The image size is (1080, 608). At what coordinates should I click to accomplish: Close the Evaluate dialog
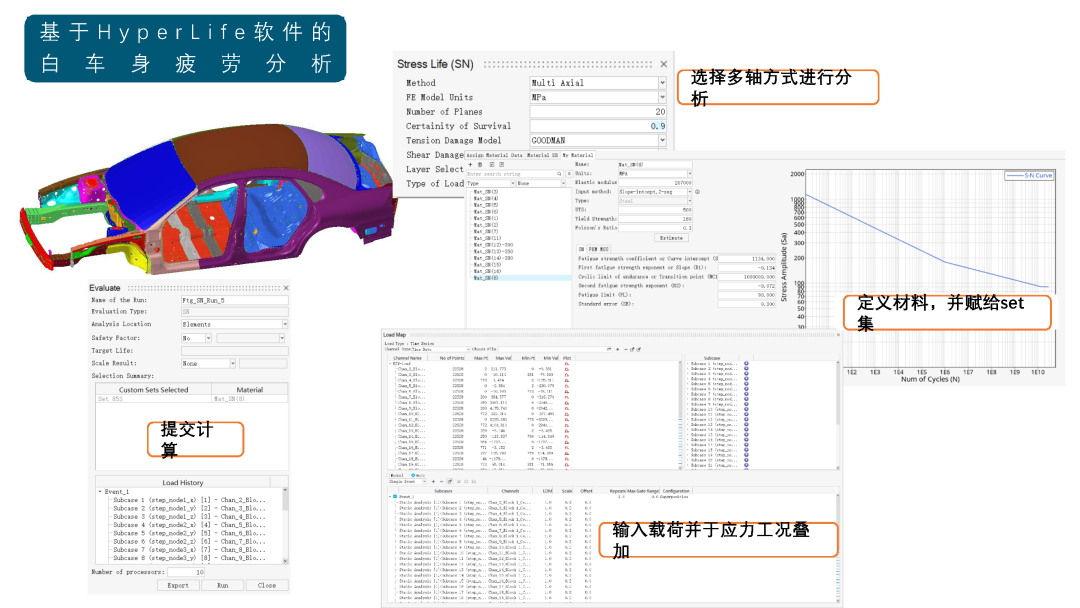tap(286, 288)
